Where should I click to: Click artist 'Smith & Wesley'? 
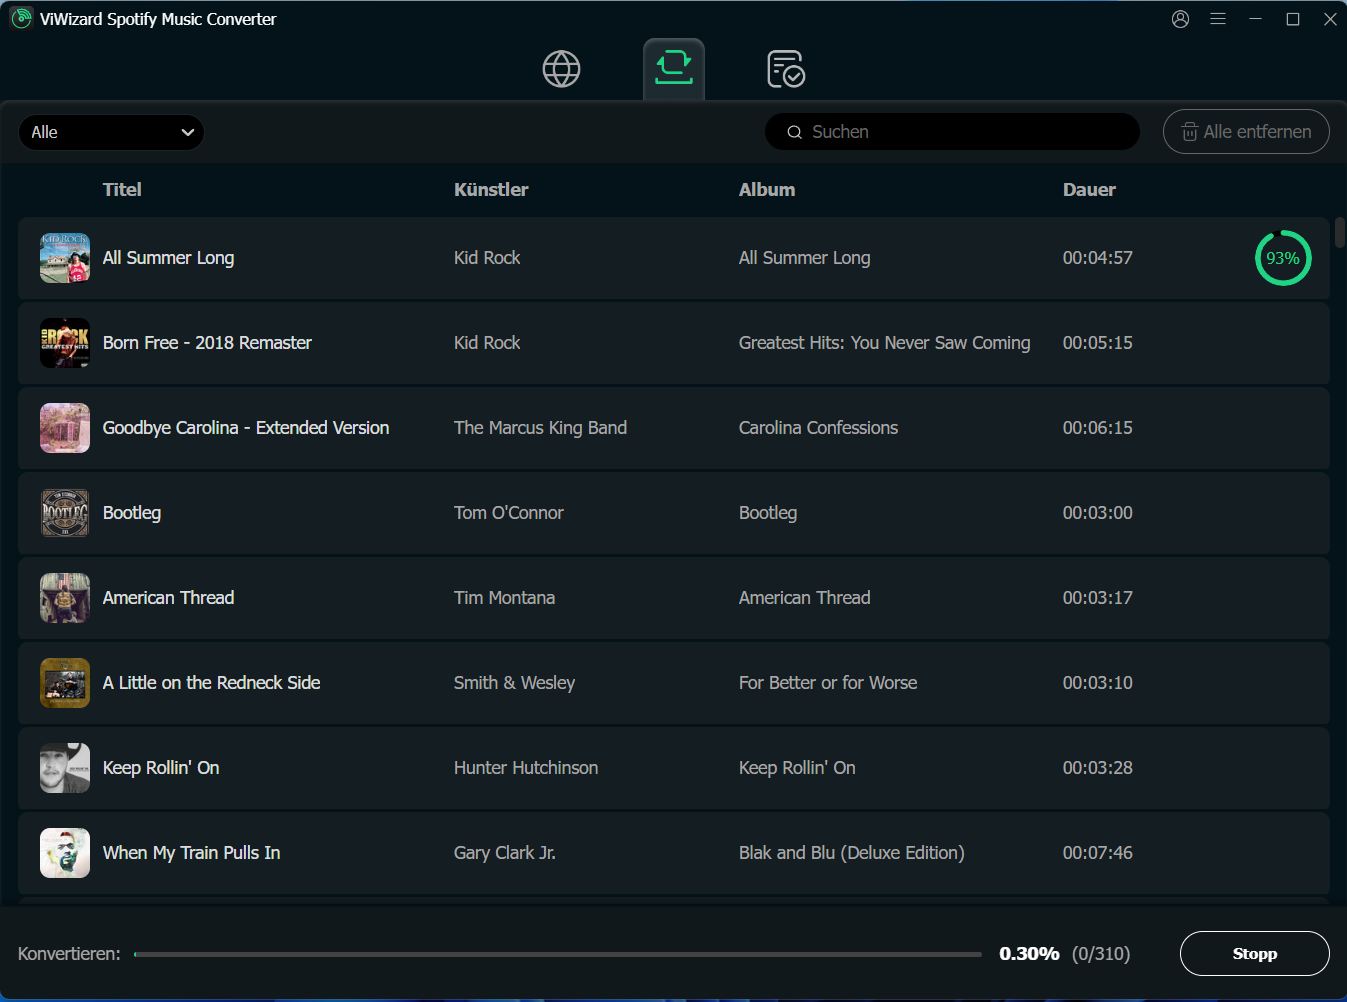click(x=514, y=683)
